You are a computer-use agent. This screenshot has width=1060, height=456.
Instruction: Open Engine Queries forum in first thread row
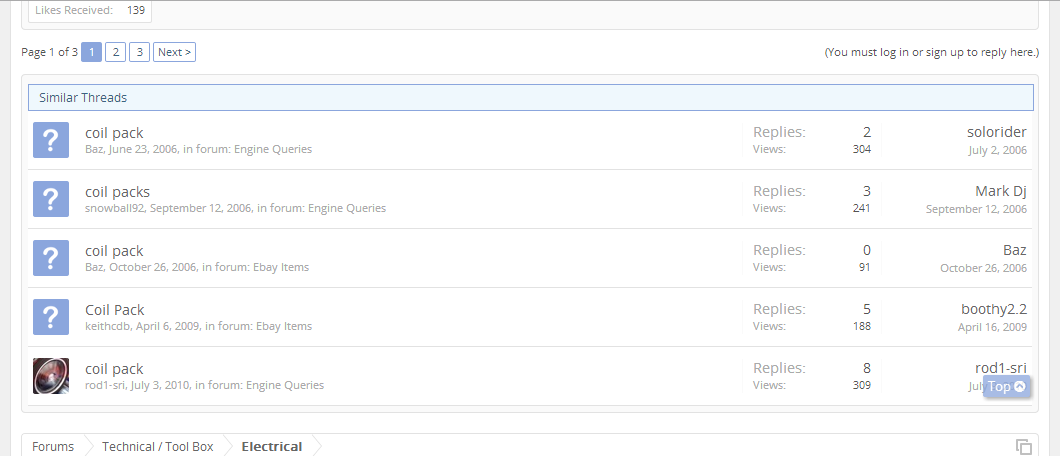(x=273, y=149)
